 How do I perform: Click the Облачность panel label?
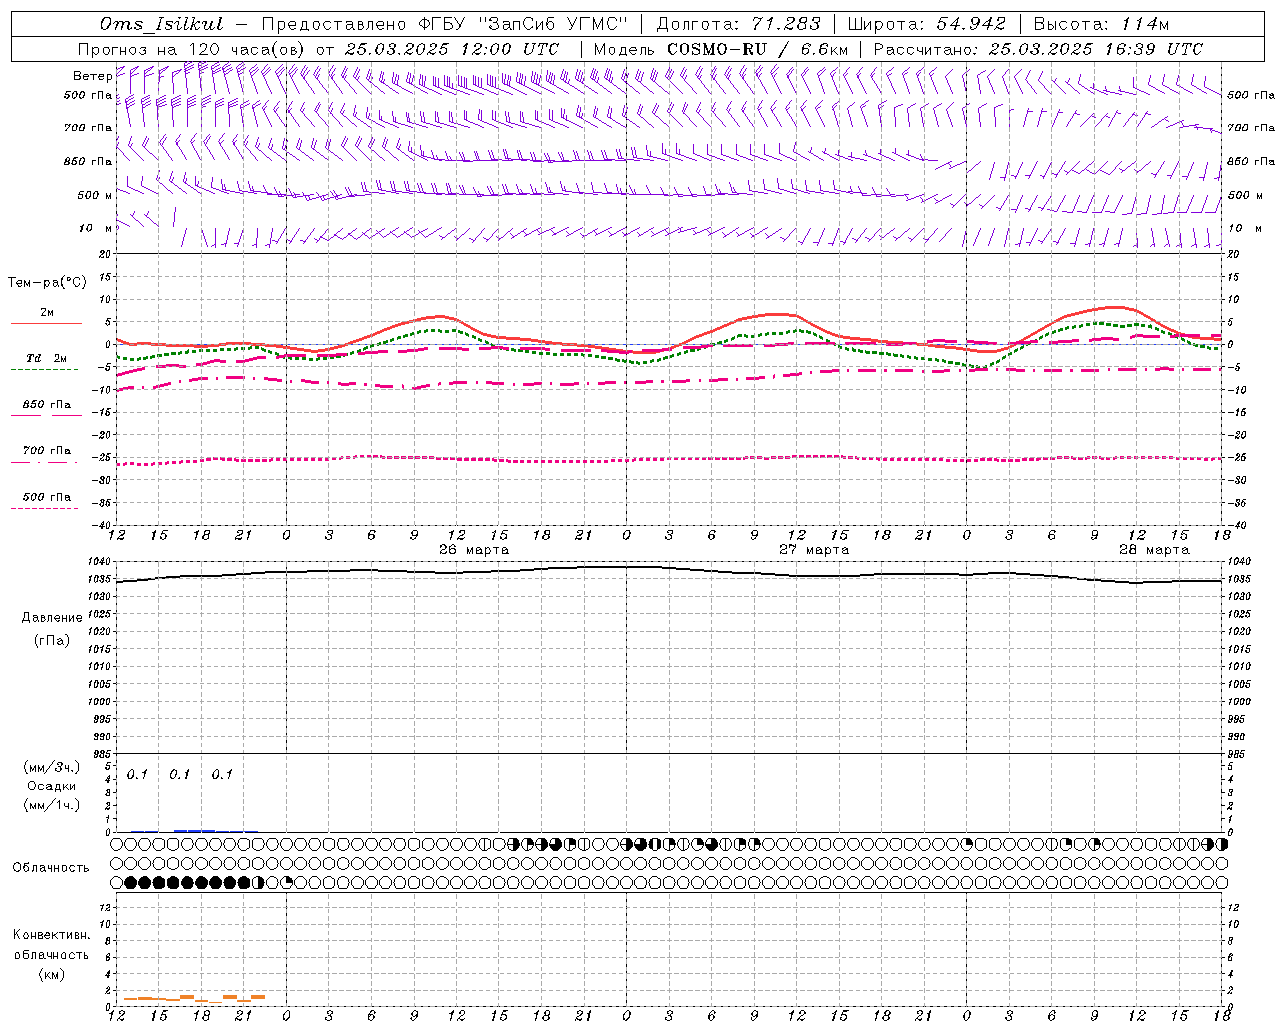click(51, 868)
